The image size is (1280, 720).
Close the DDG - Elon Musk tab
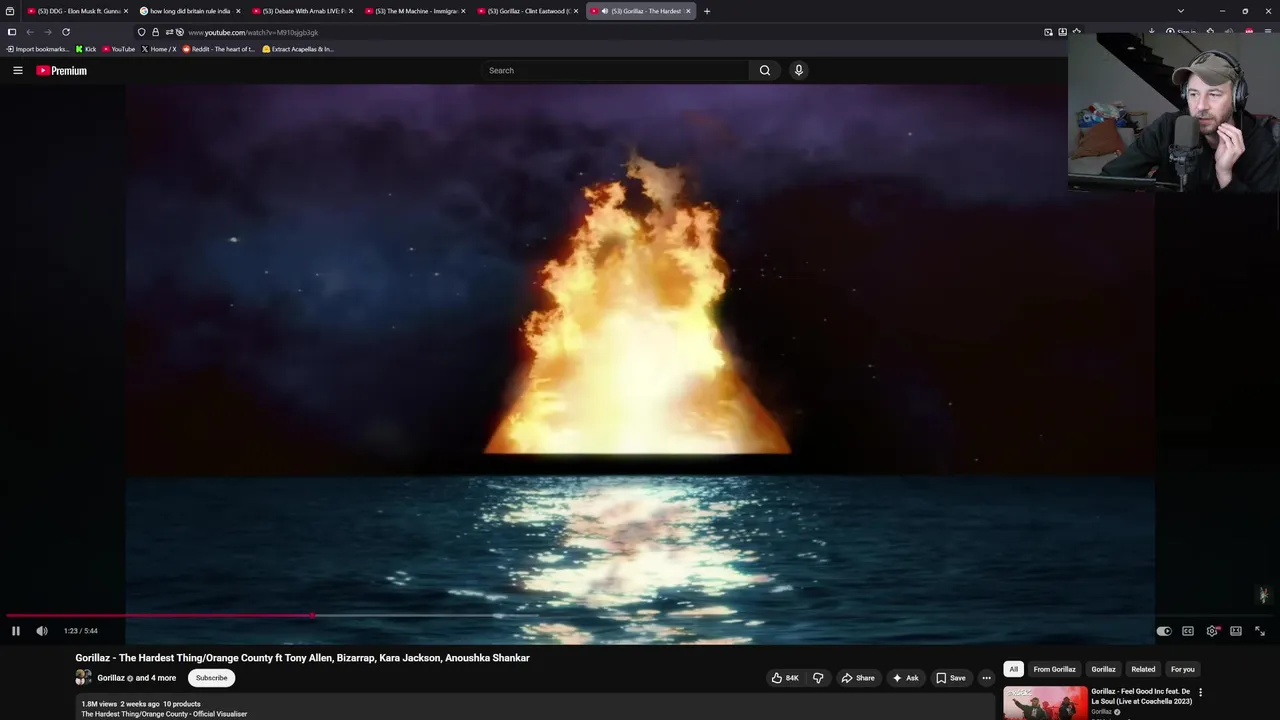point(125,11)
